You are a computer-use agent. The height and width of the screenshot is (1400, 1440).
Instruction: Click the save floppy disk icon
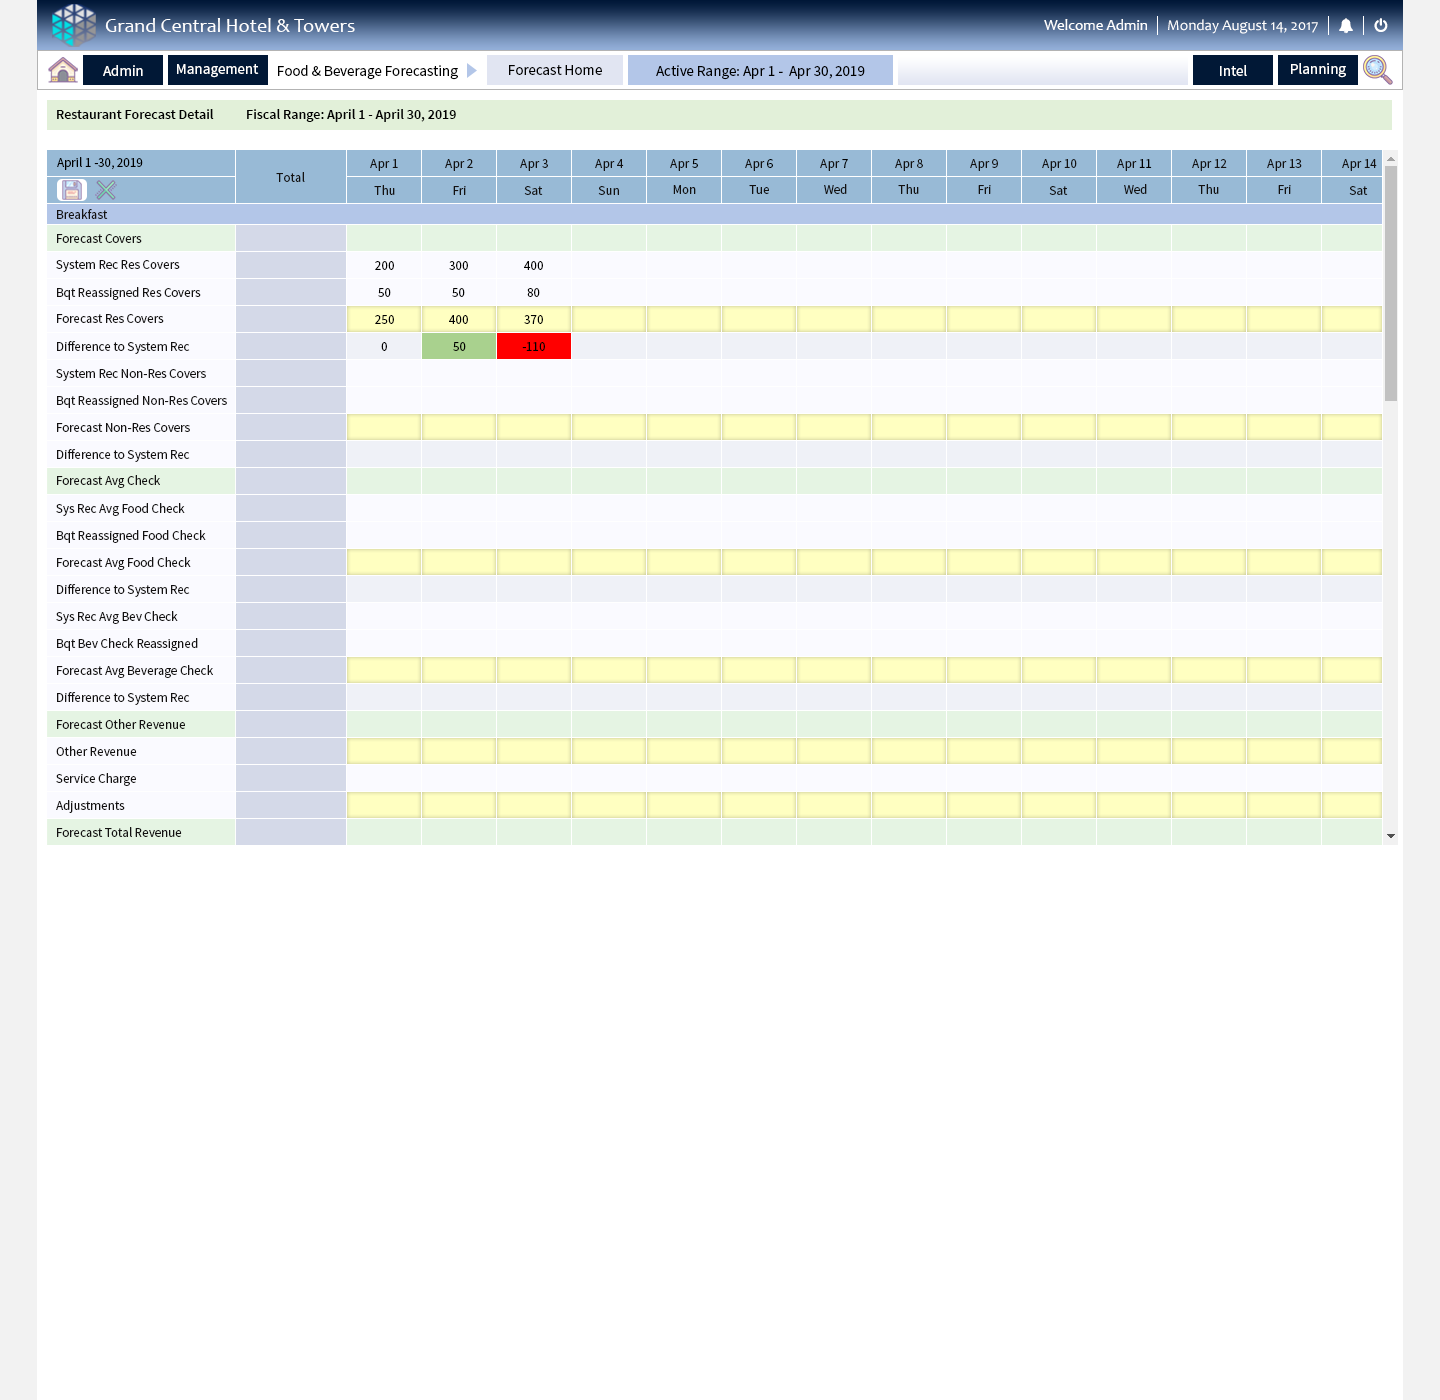pos(72,190)
